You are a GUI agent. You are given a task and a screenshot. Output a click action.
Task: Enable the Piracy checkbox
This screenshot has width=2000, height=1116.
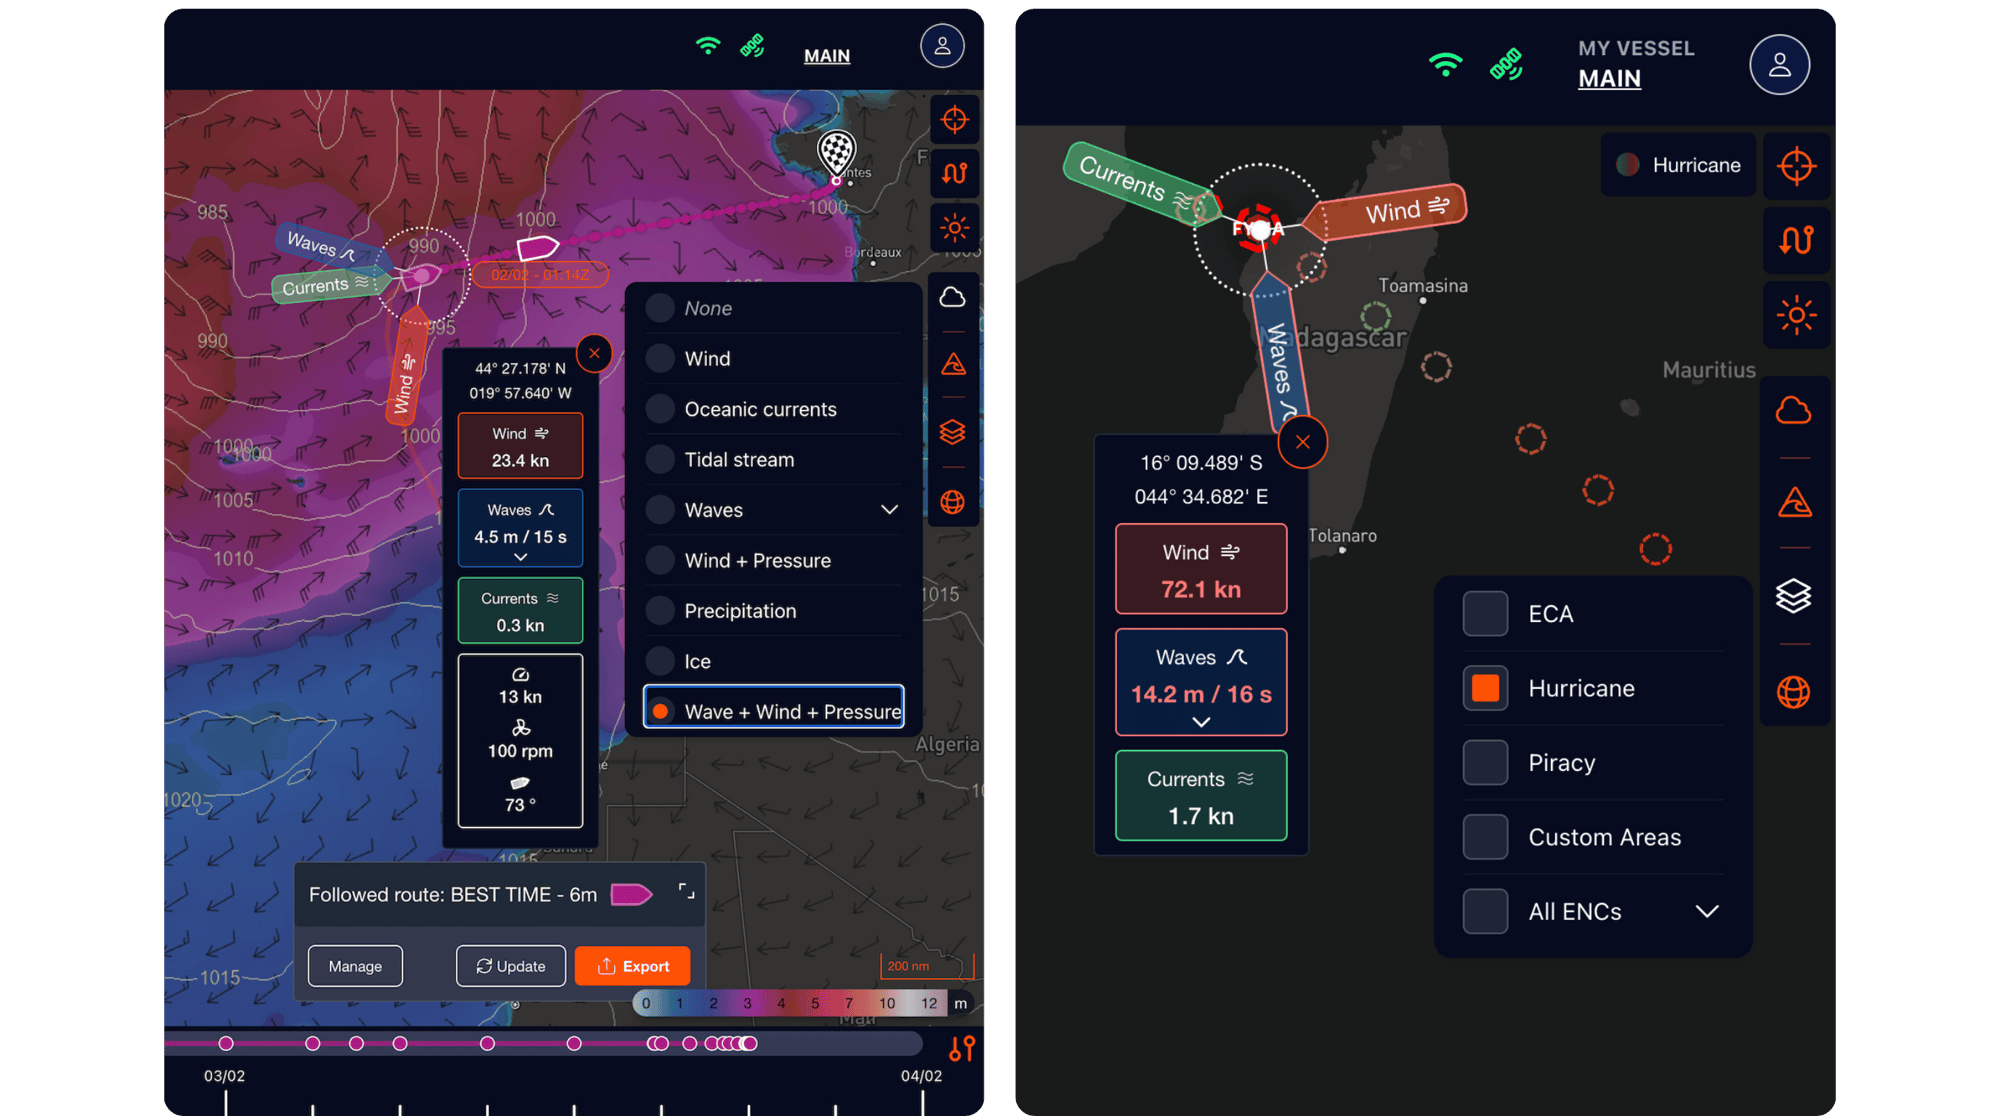(1485, 763)
